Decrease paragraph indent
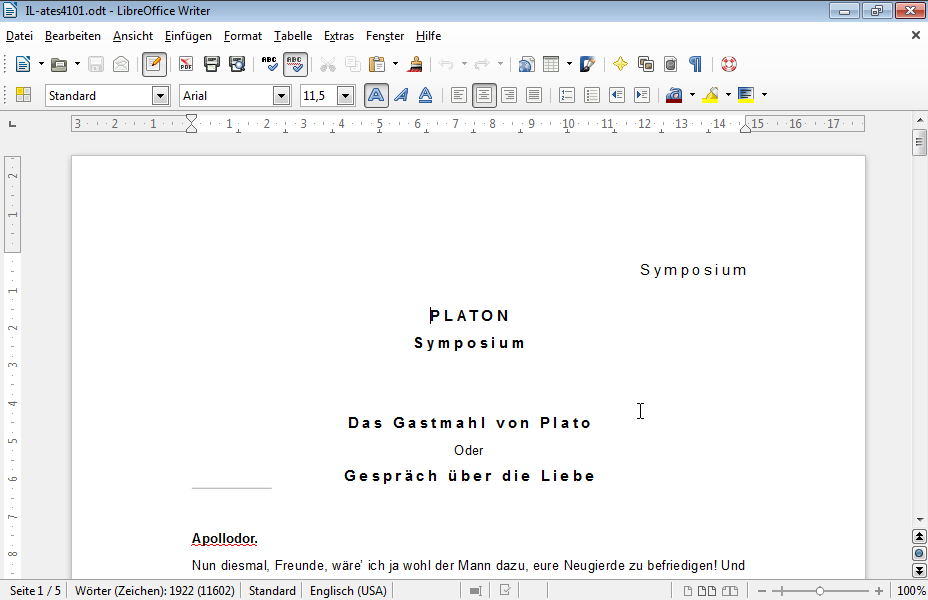The width and height of the screenshot is (928, 600). pos(617,95)
